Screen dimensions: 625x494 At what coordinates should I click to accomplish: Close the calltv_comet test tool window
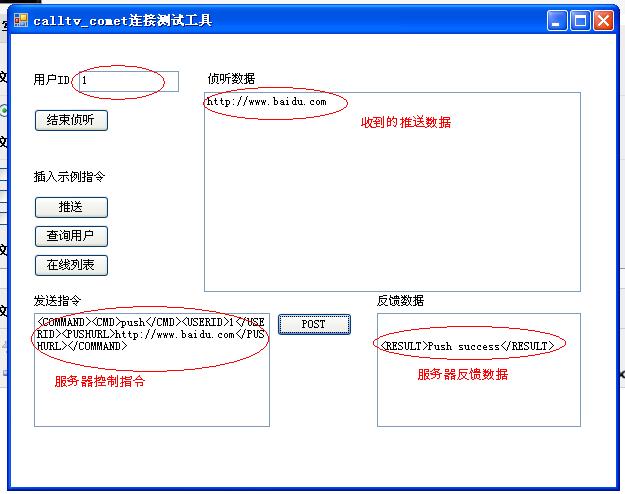point(603,20)
